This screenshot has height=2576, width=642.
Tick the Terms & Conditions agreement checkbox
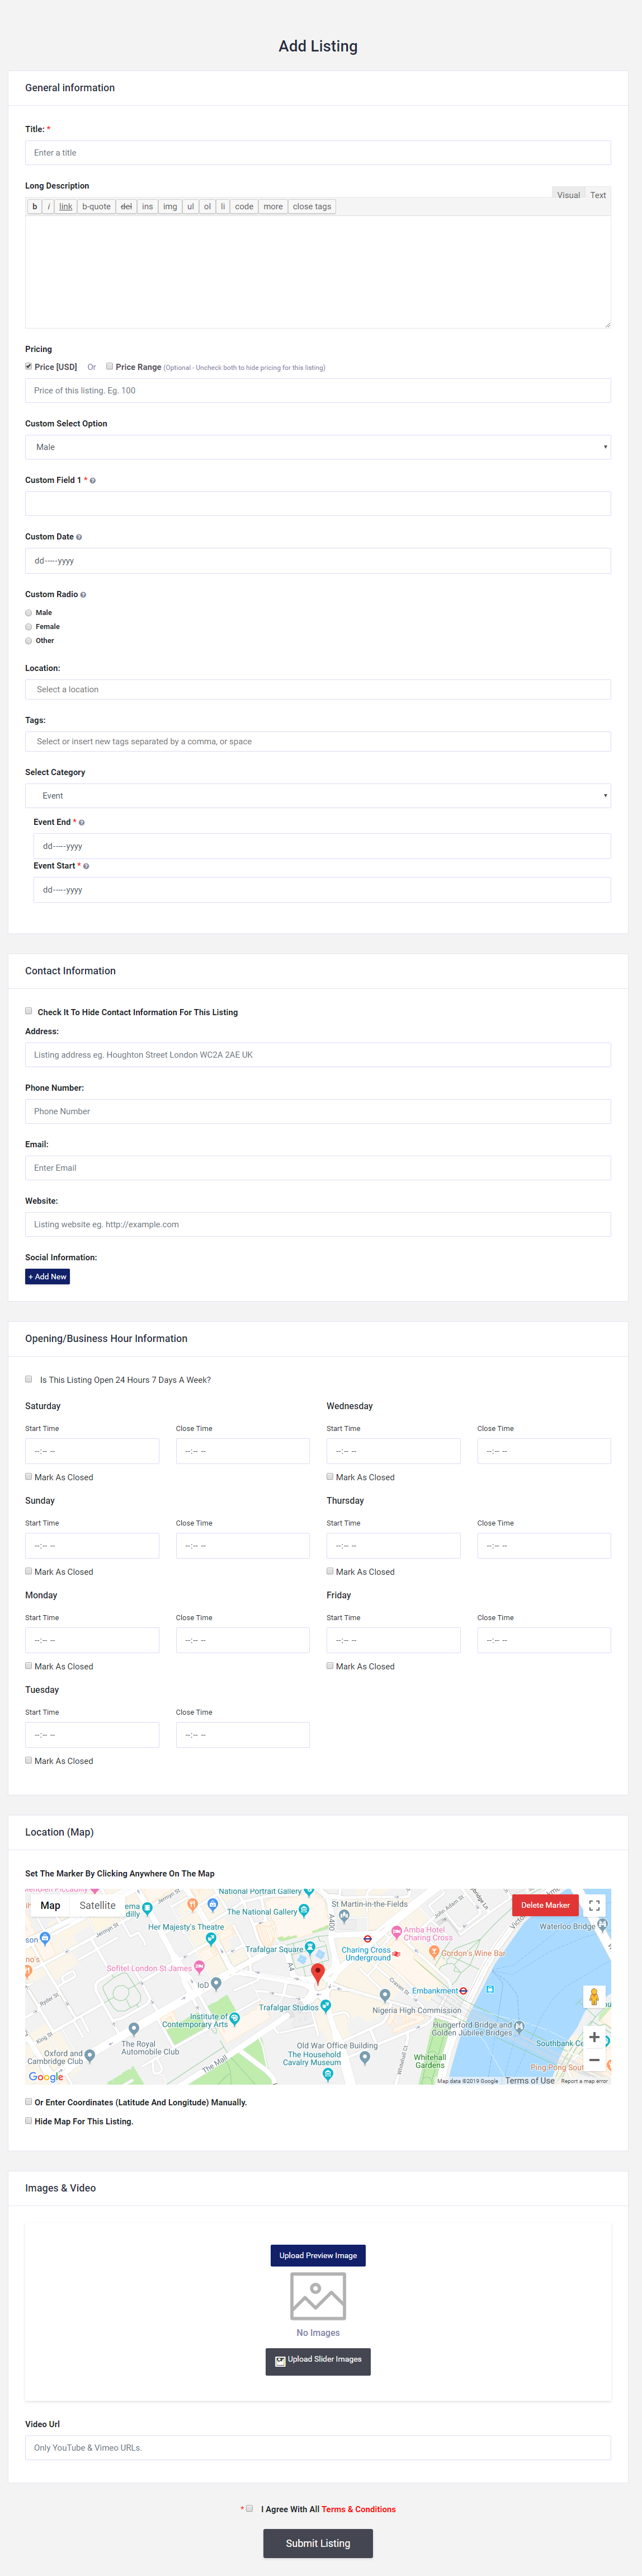[250, 2508]
